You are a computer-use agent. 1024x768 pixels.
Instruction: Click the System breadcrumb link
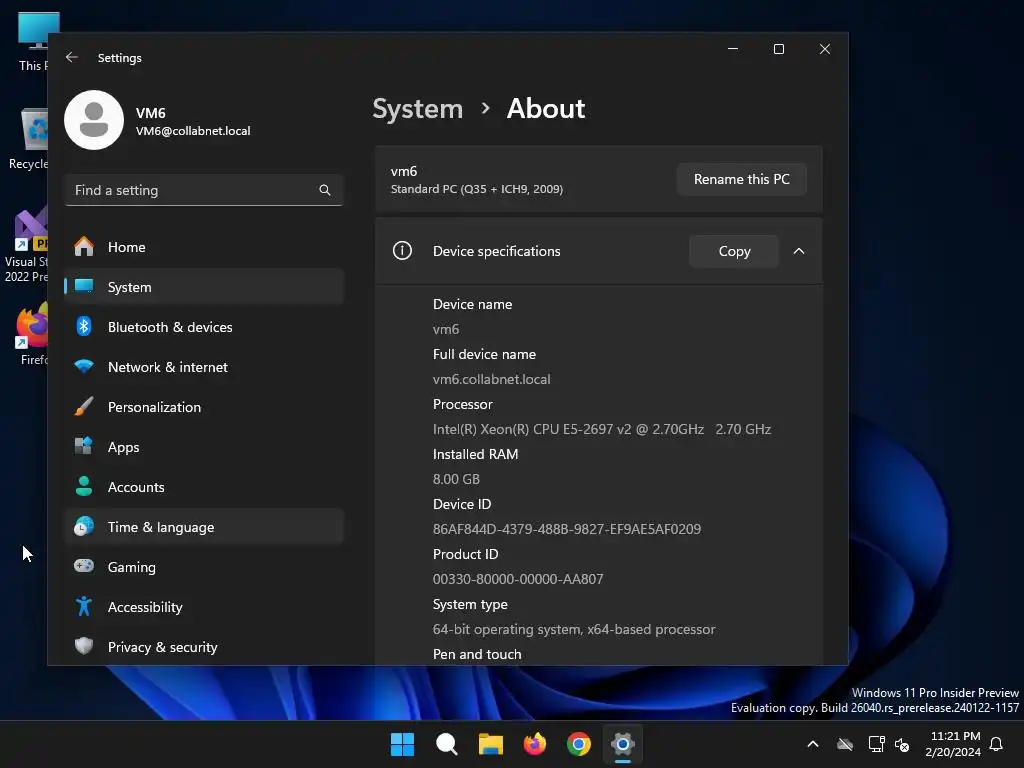(417, 108)
